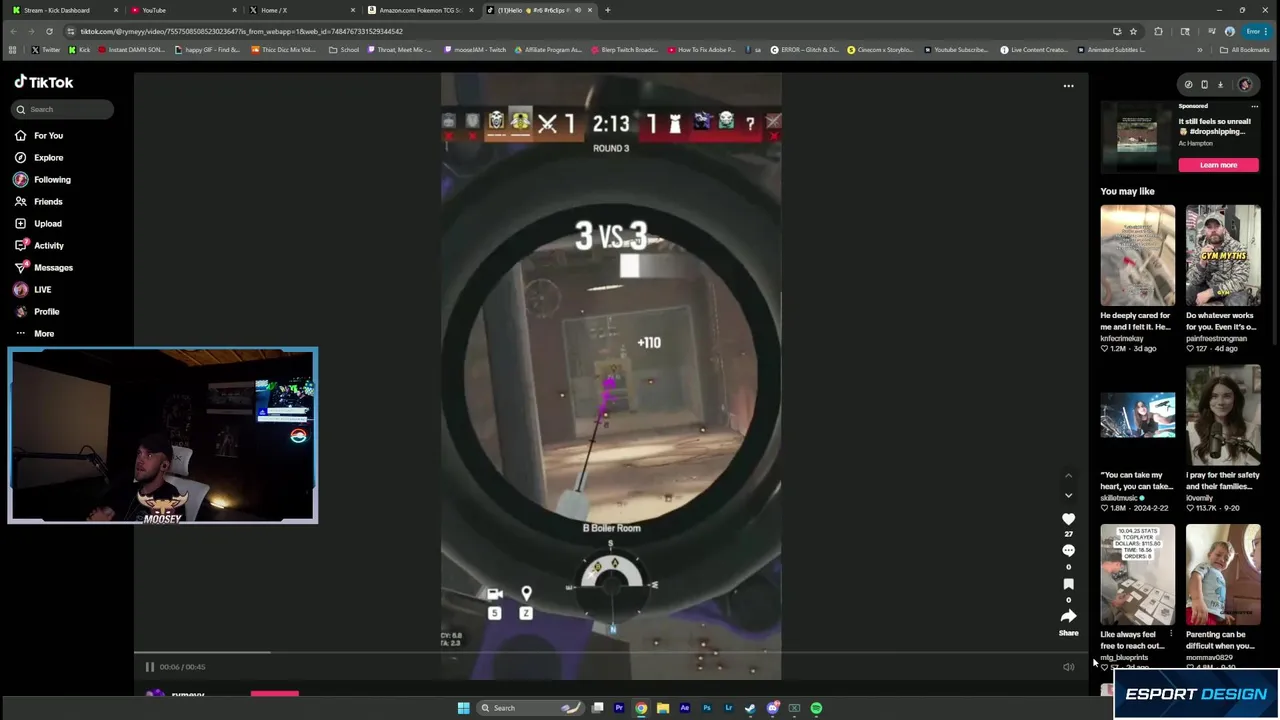Screen dimensions: 1280x720
Task: Reload the page in Chrome
Action: (x=49, y=31)
